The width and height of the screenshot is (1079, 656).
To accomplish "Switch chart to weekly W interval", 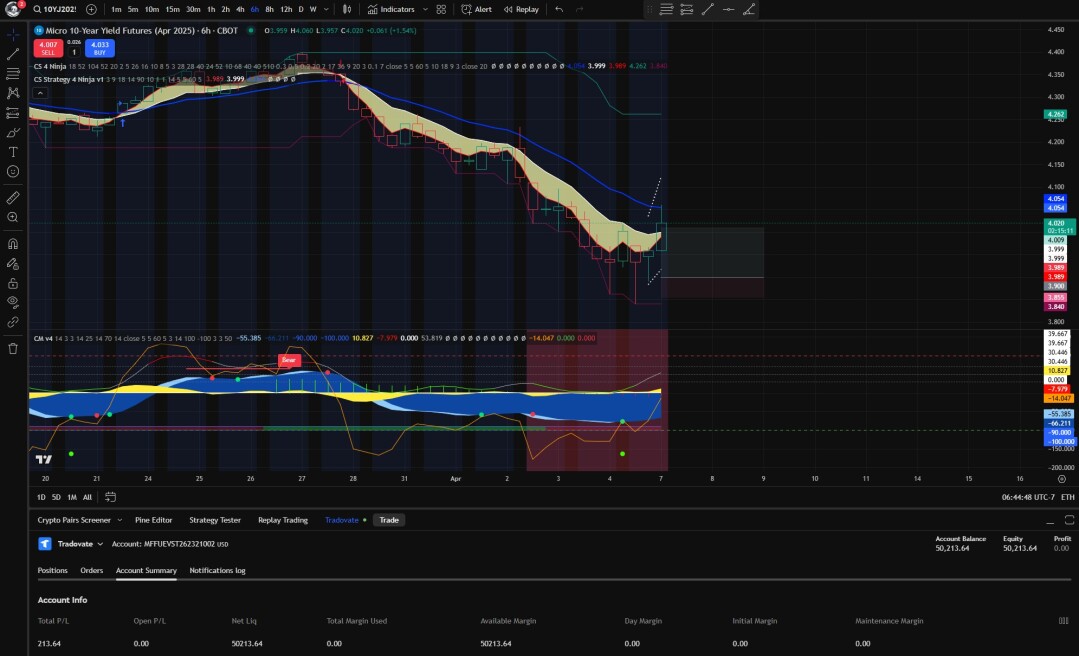I will (x=313, y=10).
